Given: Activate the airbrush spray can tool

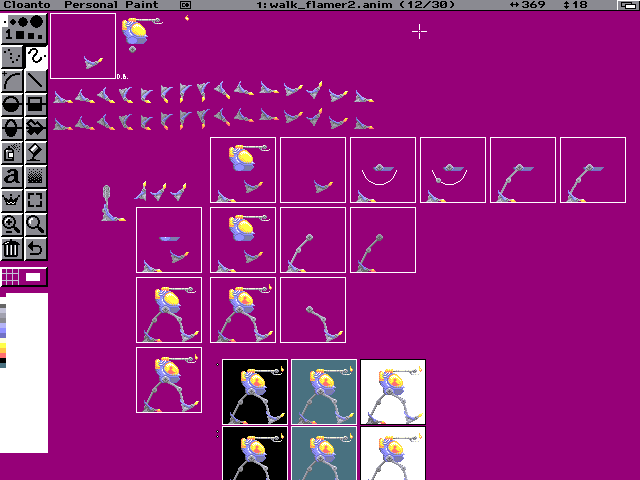Looking at the screenshot, I should pos(12,153).
